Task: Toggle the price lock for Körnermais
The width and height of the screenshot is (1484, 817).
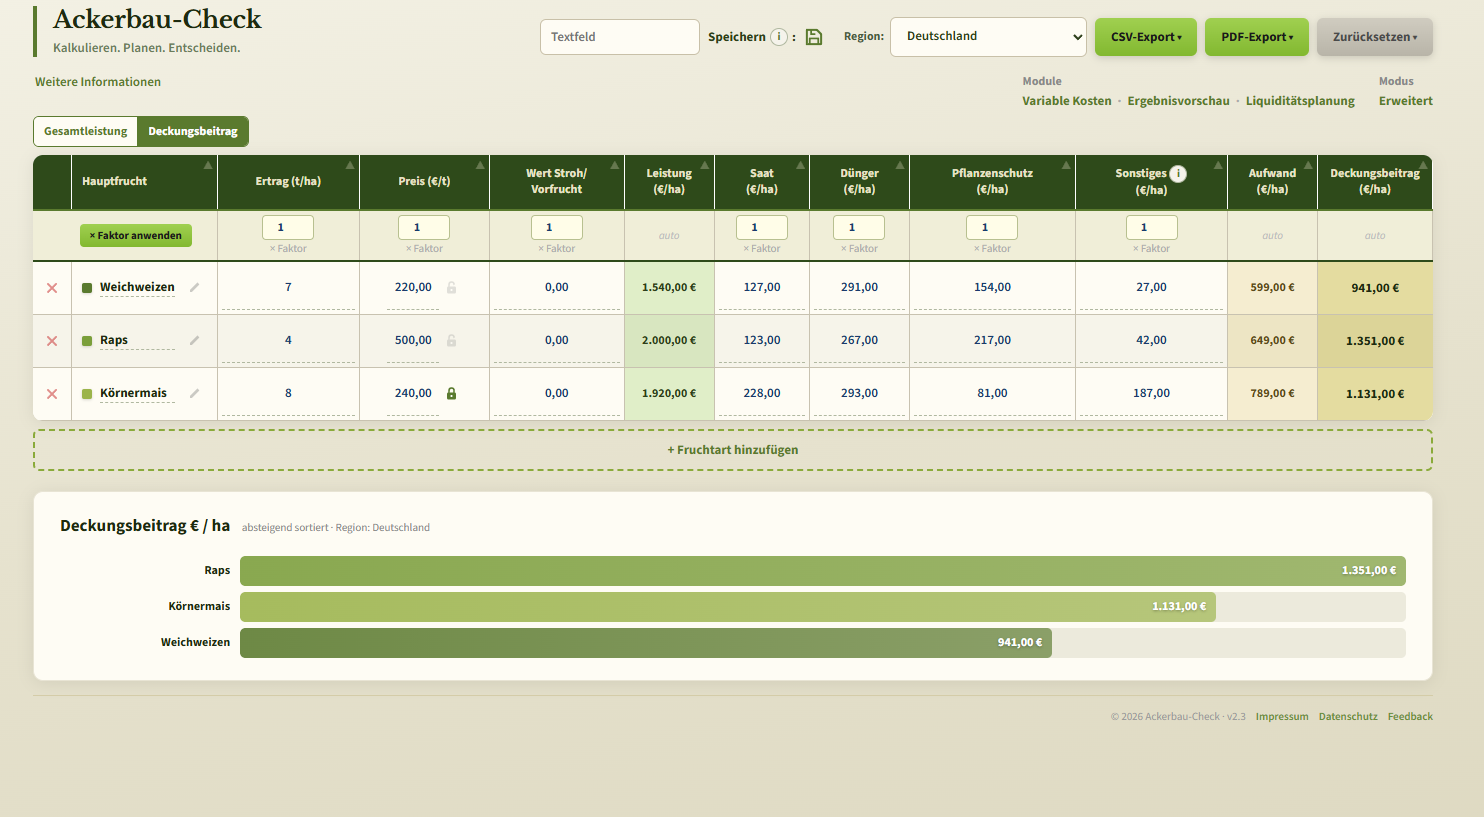Action: (x=451, y=393)
